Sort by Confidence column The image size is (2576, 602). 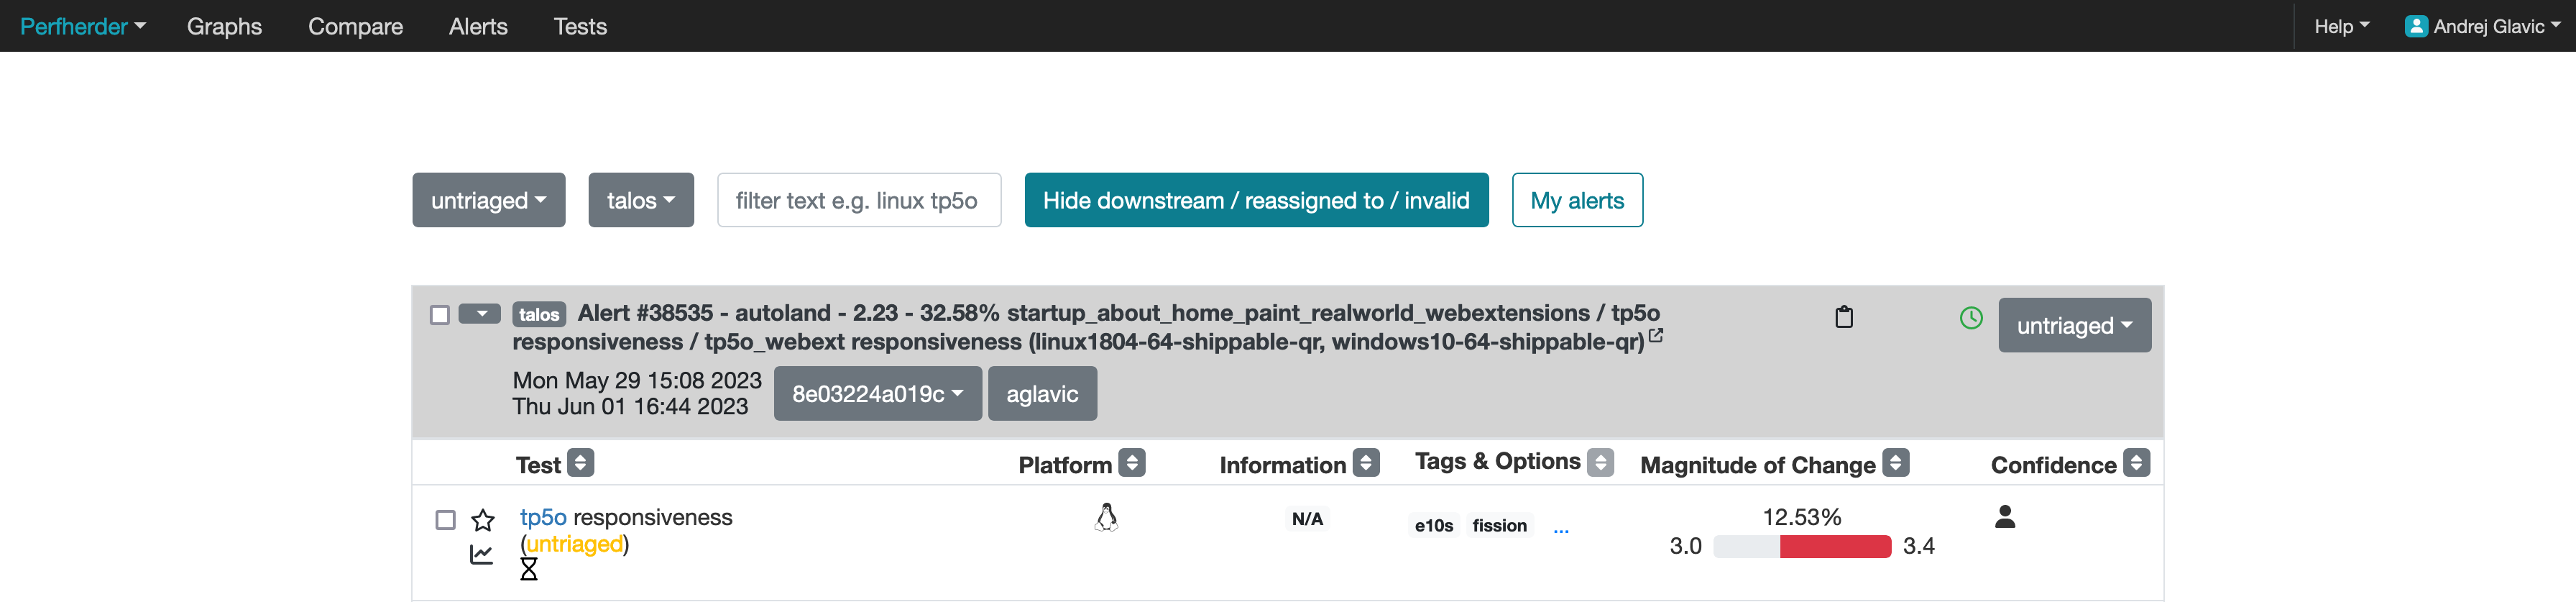coord(2136,463)
